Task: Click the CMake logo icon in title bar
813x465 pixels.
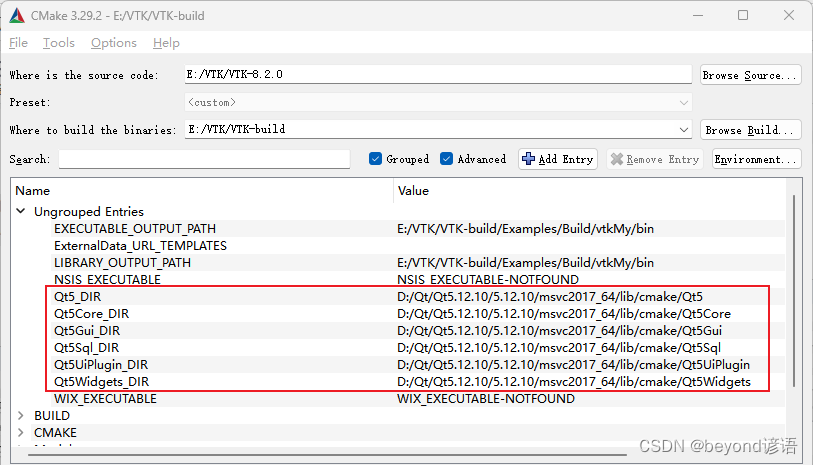Action: [x=17, y=16]
